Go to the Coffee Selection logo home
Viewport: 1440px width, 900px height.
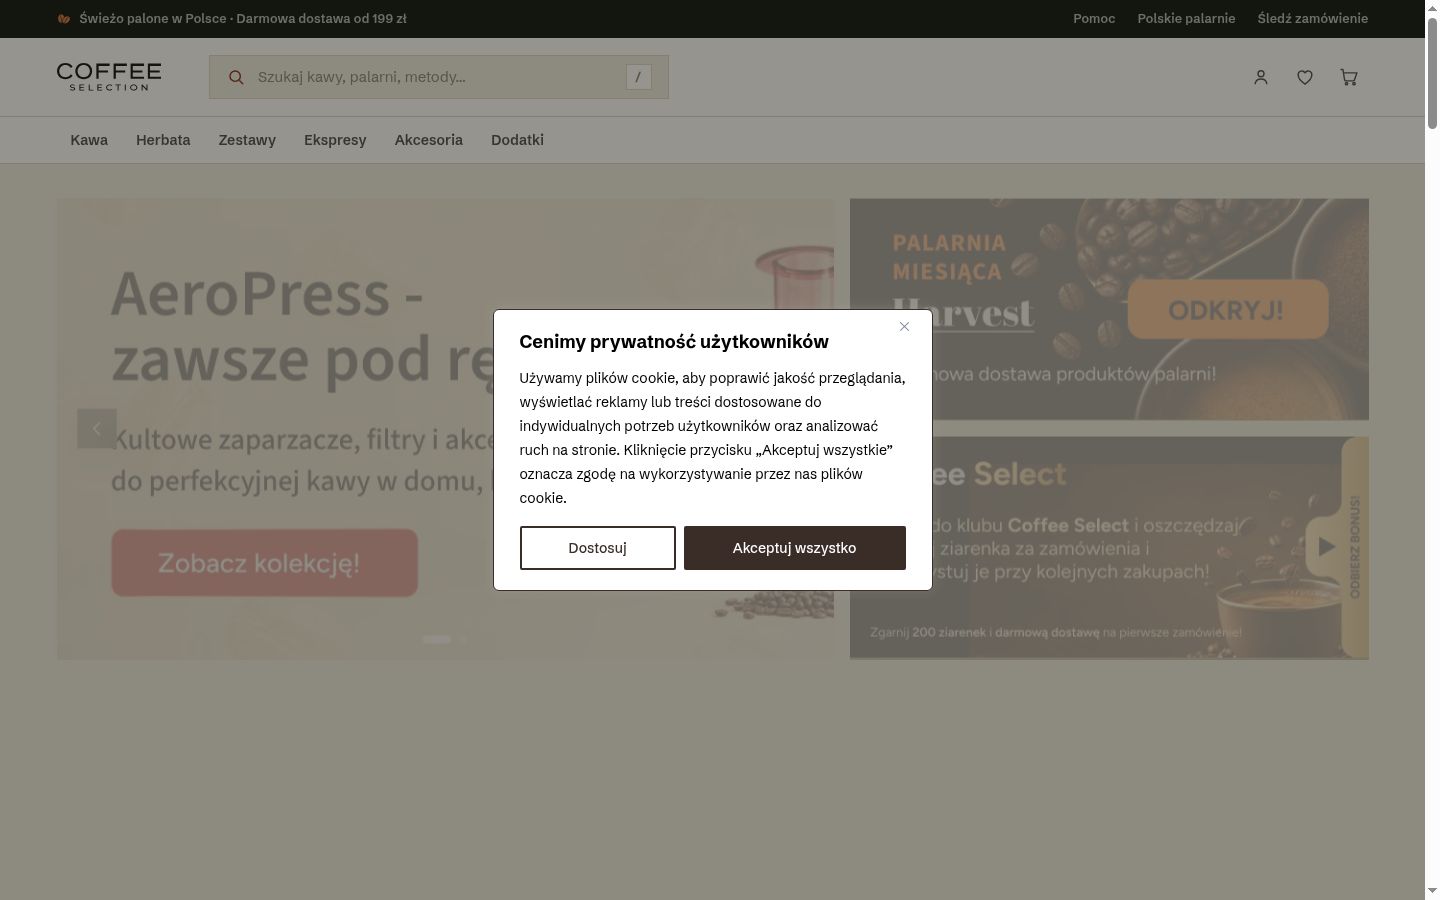[109, 77]
